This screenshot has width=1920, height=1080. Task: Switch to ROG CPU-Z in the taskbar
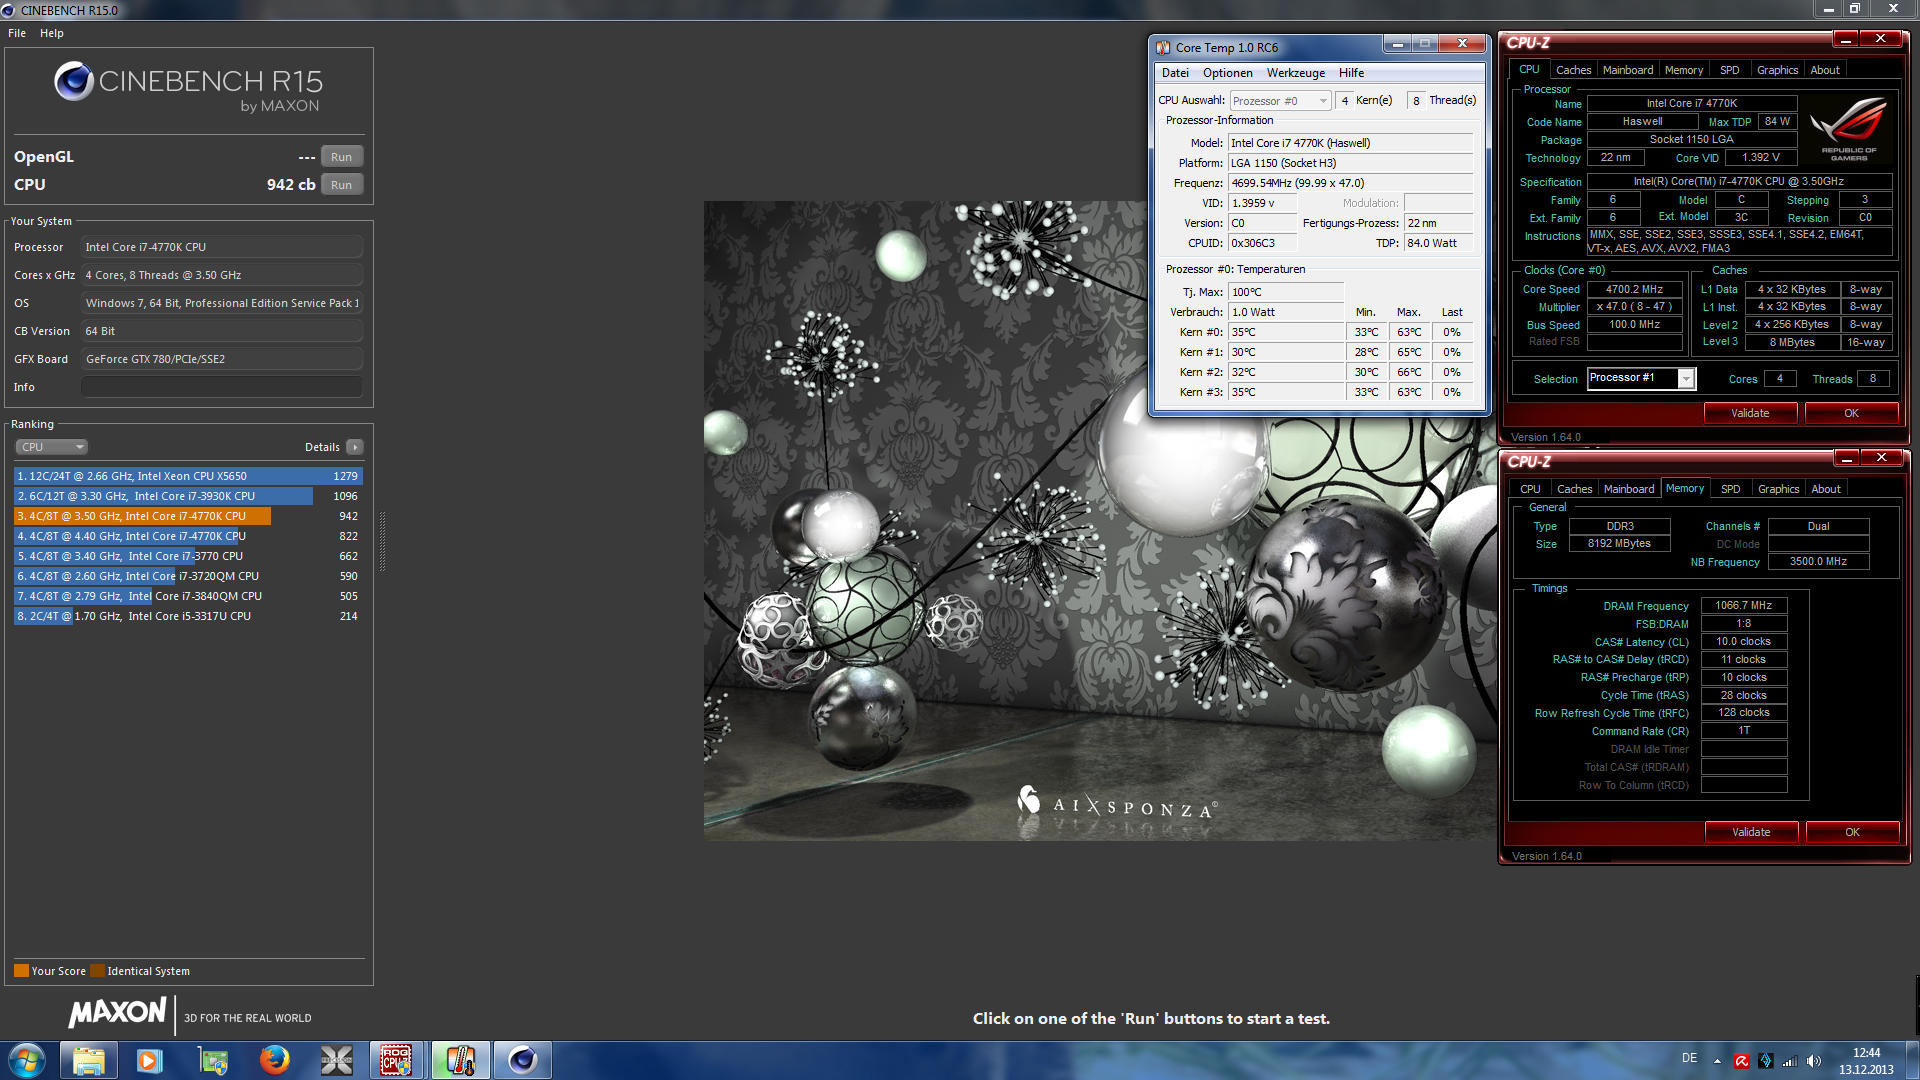pyautogui.click(x=397, y=1060)
